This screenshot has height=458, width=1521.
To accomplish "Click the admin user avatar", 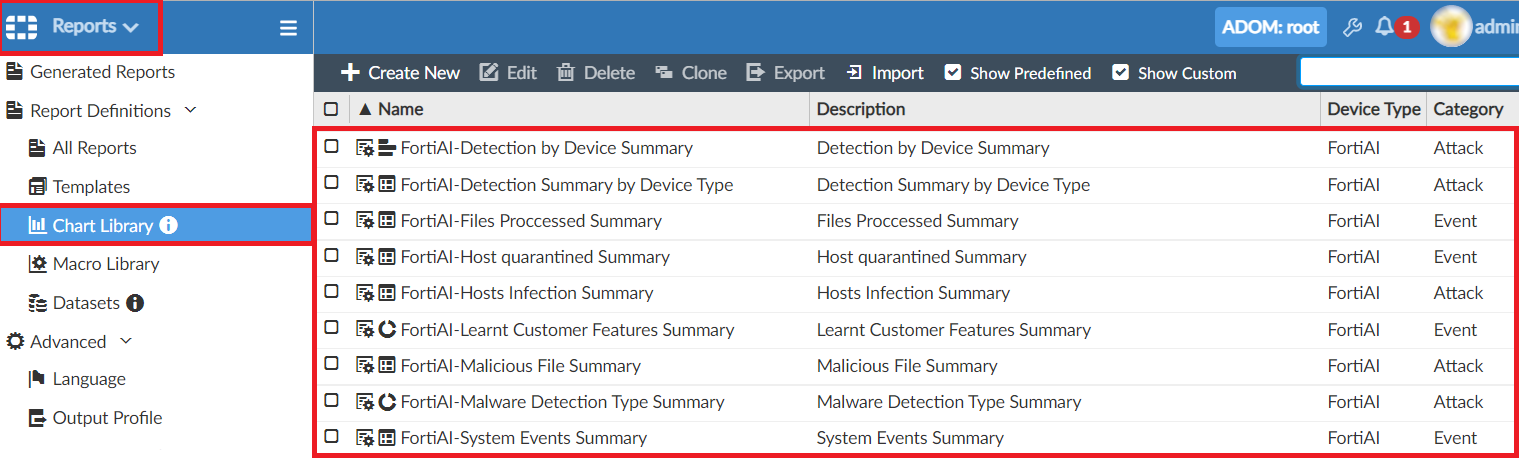I will [x=1450, y=27].
